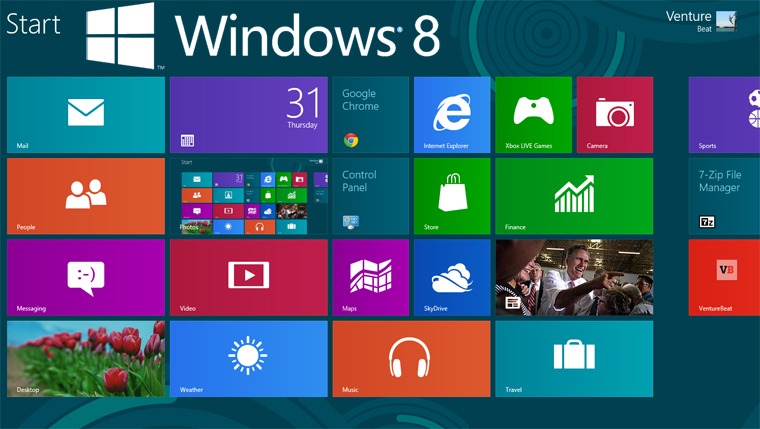Open the Camera app tile
The image size is (760, 429).
coord(614,115)
